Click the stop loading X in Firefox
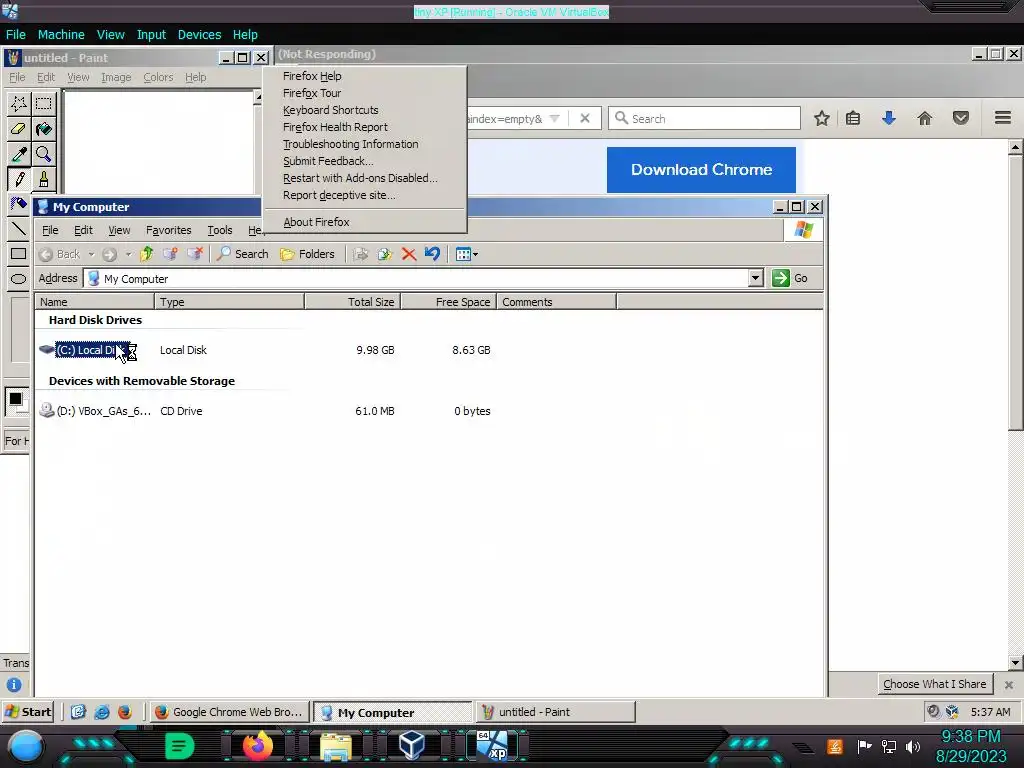Screen dimensions: 1024x768 (585, 118)
